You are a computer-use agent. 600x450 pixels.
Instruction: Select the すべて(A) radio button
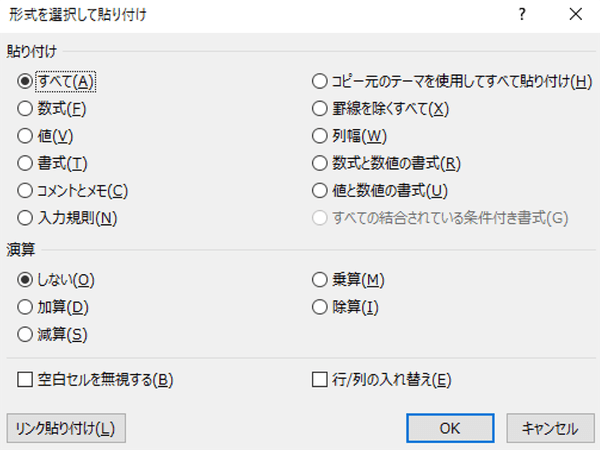click(26, 81)
